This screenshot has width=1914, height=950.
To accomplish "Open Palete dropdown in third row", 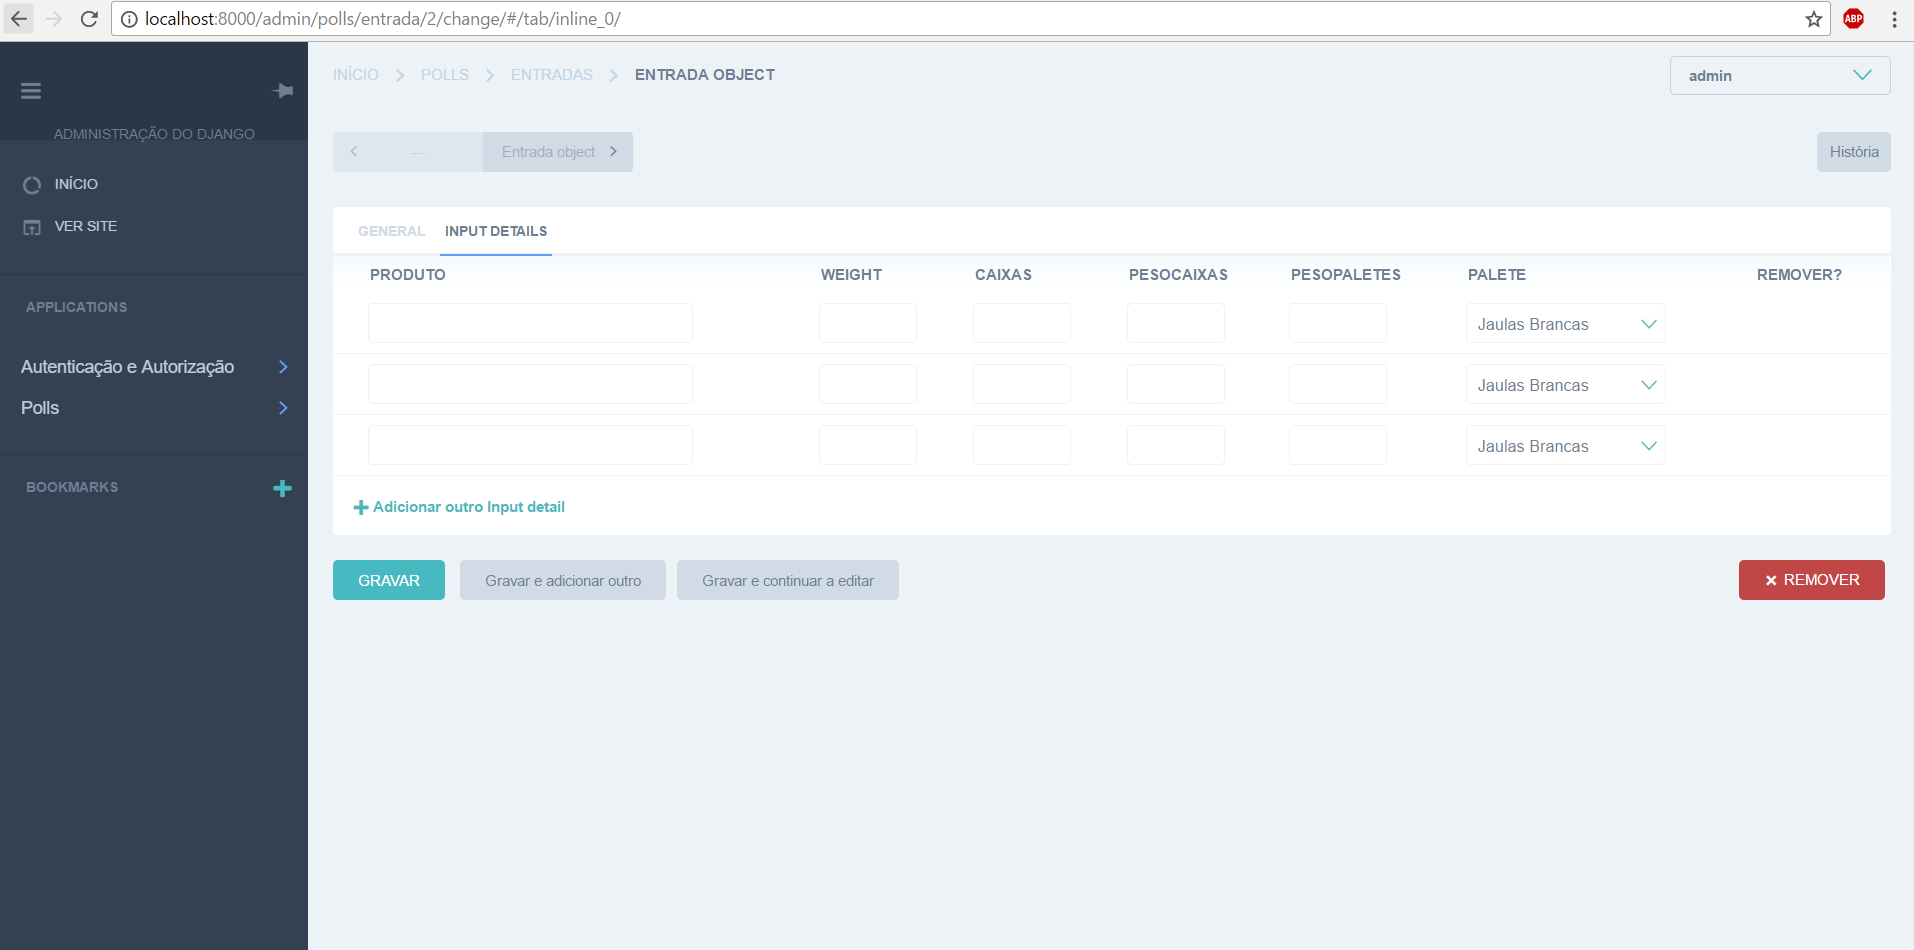I will 1566,446.
